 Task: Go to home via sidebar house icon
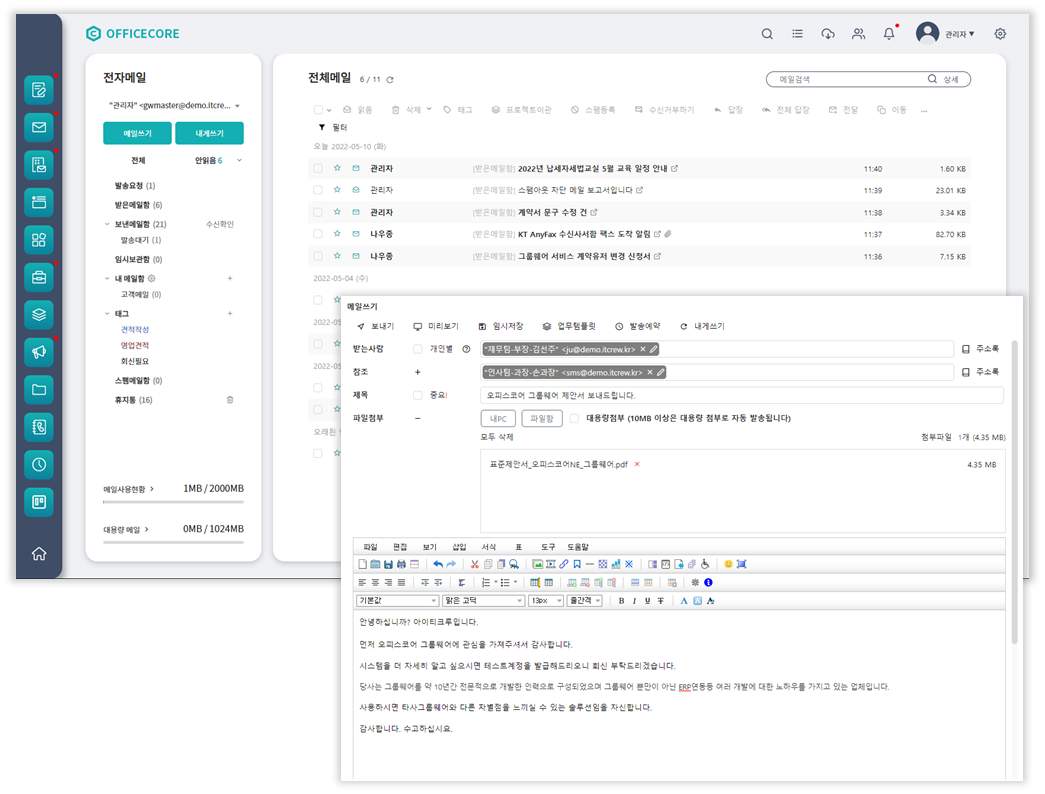point(39,553)
